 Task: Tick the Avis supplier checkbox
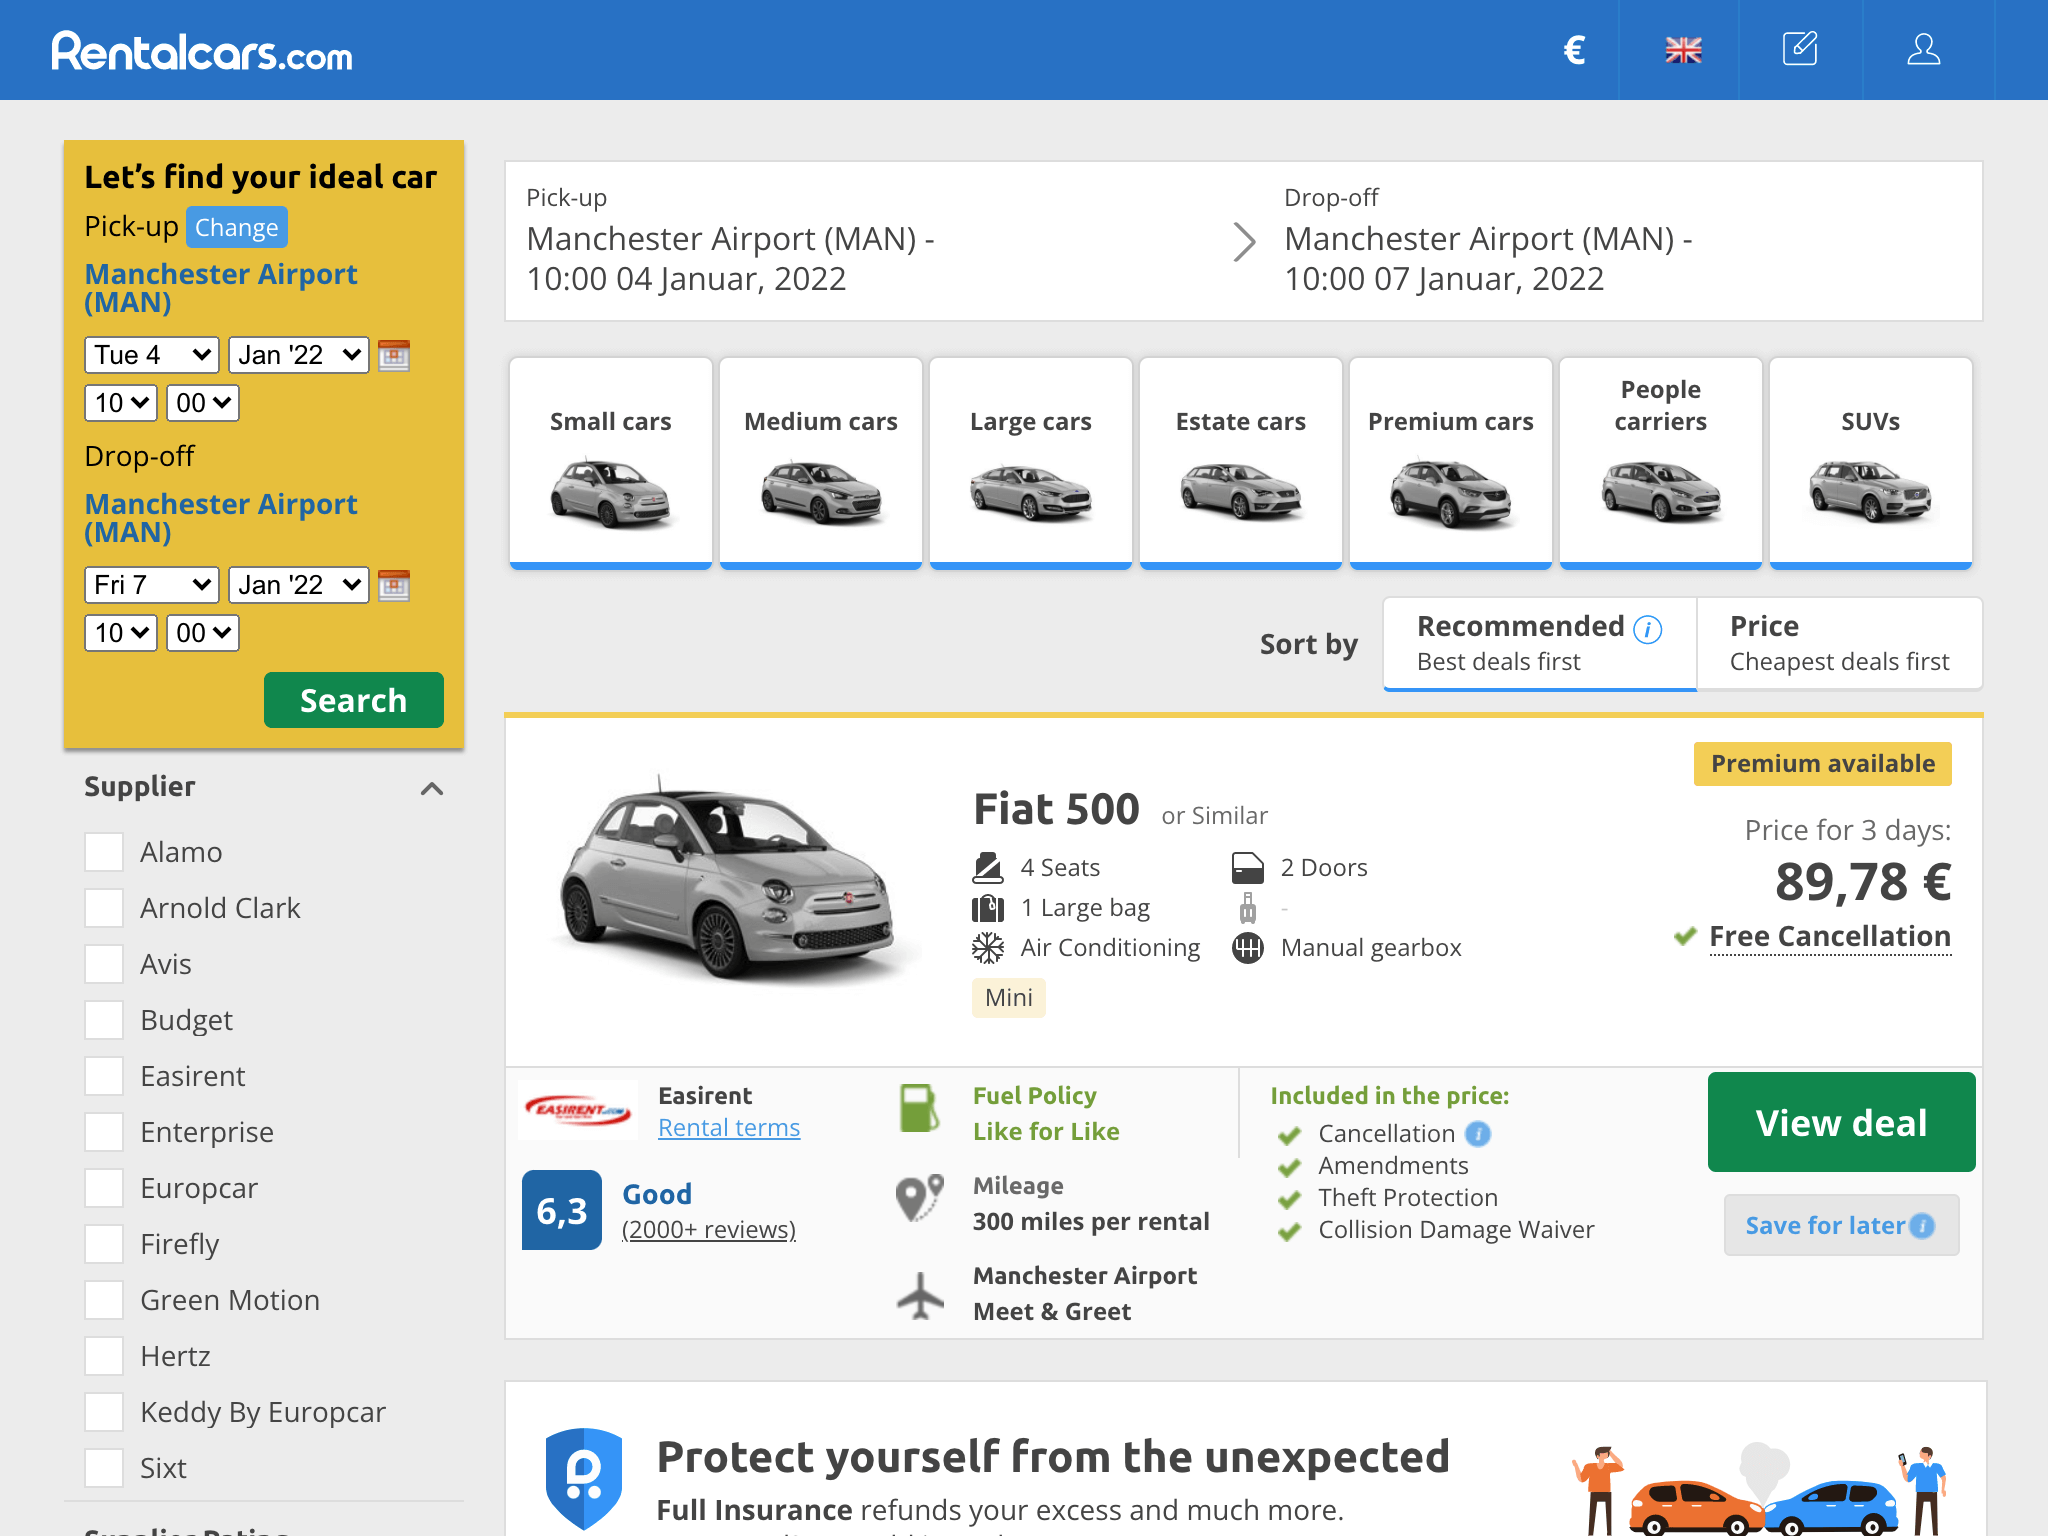tap(104, 964)
